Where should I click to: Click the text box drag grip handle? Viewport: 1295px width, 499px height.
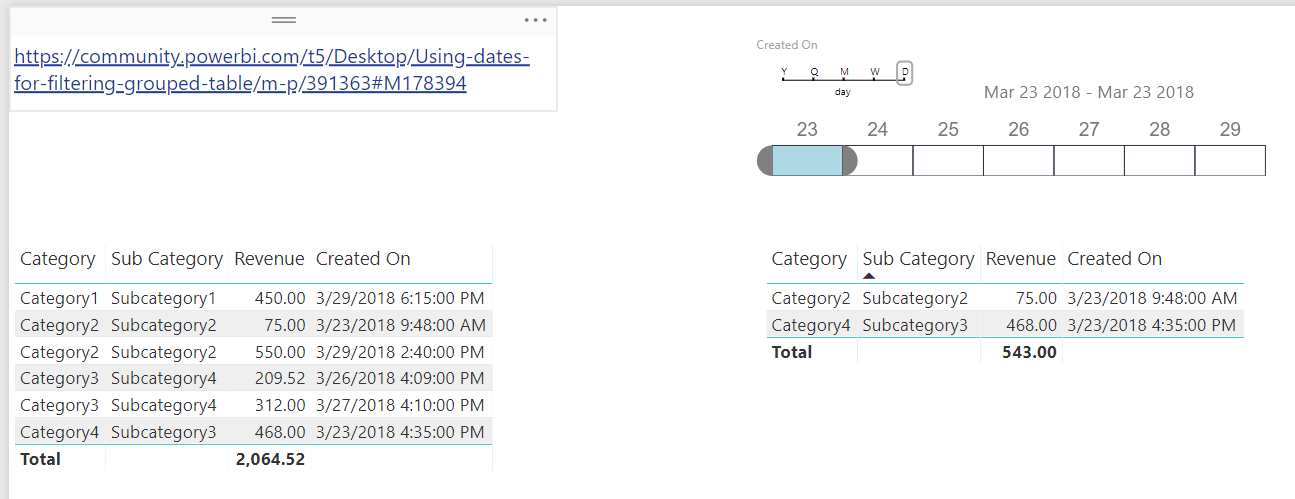click(x=284, y=20)
